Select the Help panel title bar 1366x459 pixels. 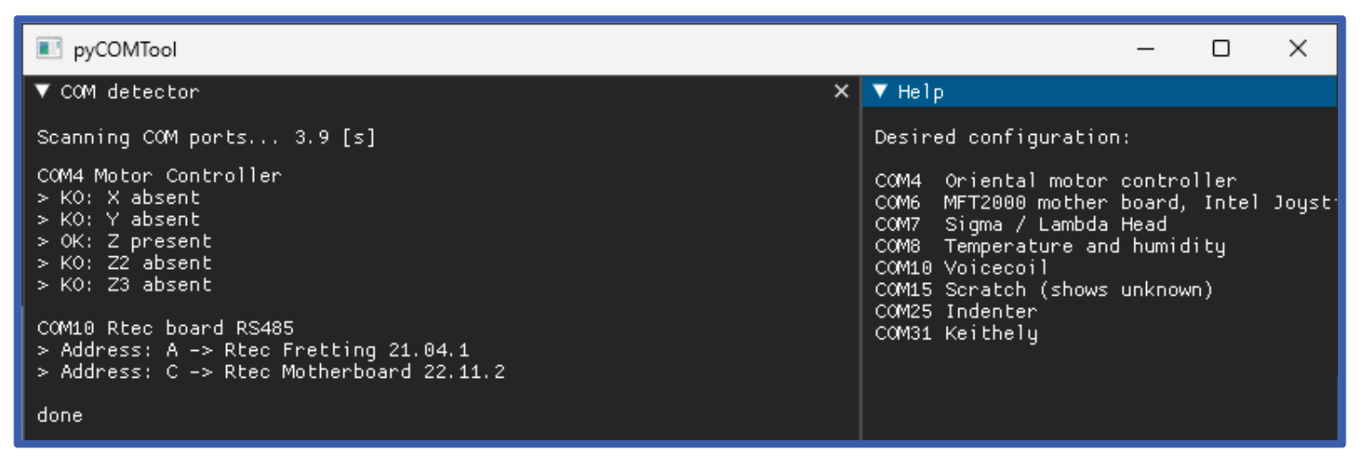[x=1100, y=91]
